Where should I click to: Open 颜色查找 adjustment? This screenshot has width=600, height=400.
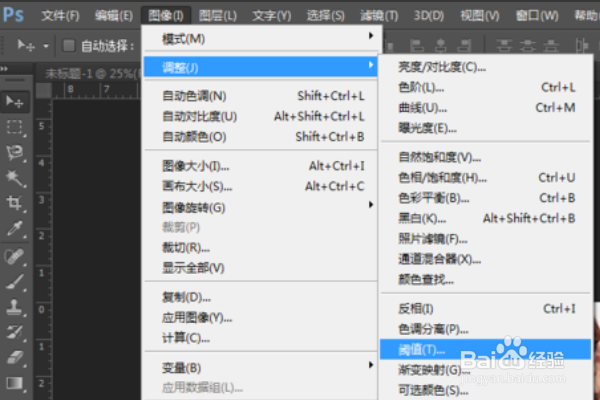coord(486,279)
